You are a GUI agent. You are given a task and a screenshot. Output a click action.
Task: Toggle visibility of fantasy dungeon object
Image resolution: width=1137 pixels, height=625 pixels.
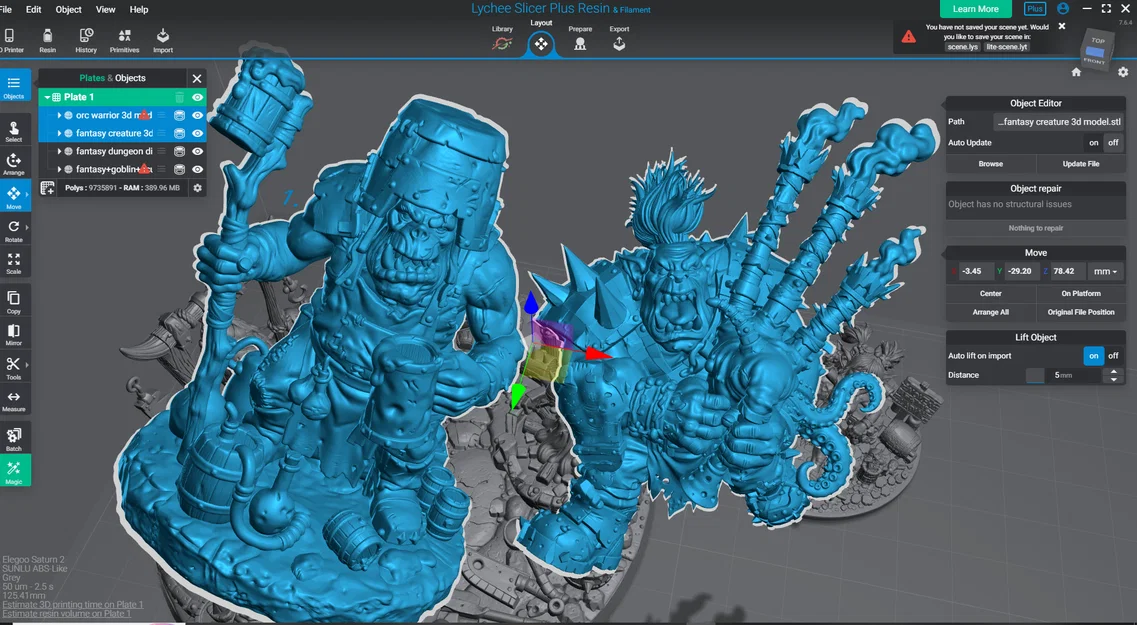[x=197, y=152]
